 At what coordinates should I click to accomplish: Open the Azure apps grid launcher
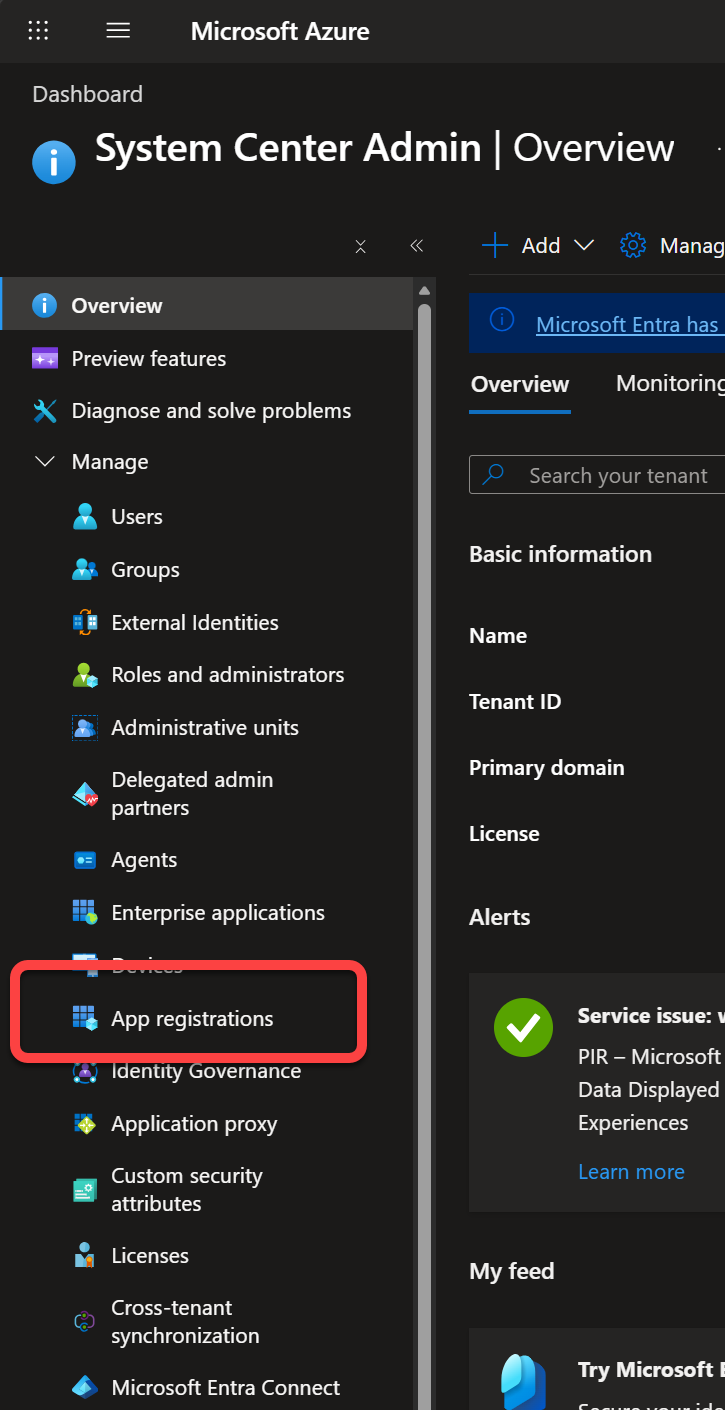38,30
